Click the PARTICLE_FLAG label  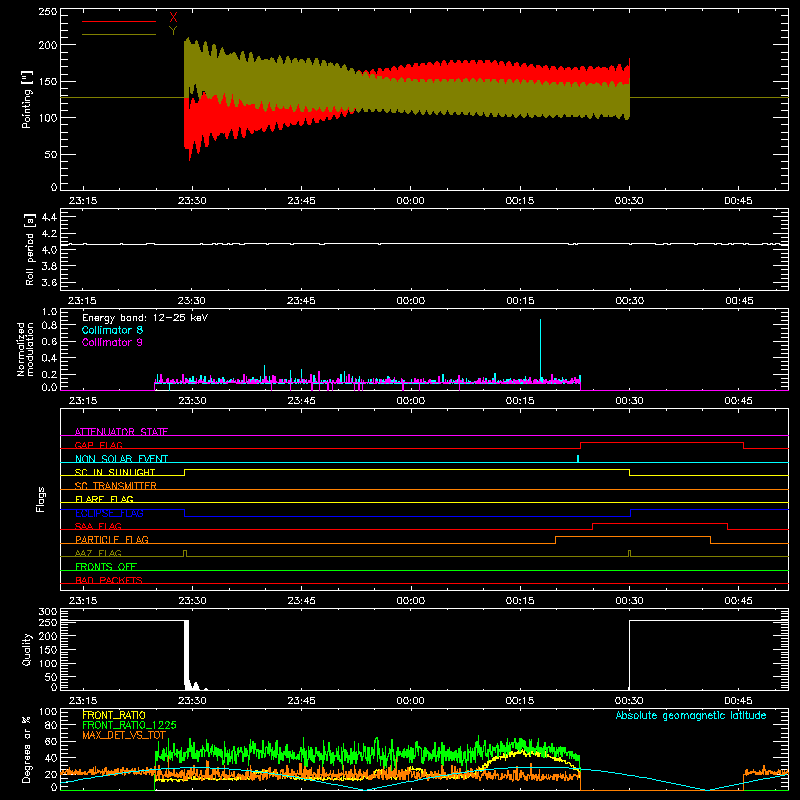[112, 540]
